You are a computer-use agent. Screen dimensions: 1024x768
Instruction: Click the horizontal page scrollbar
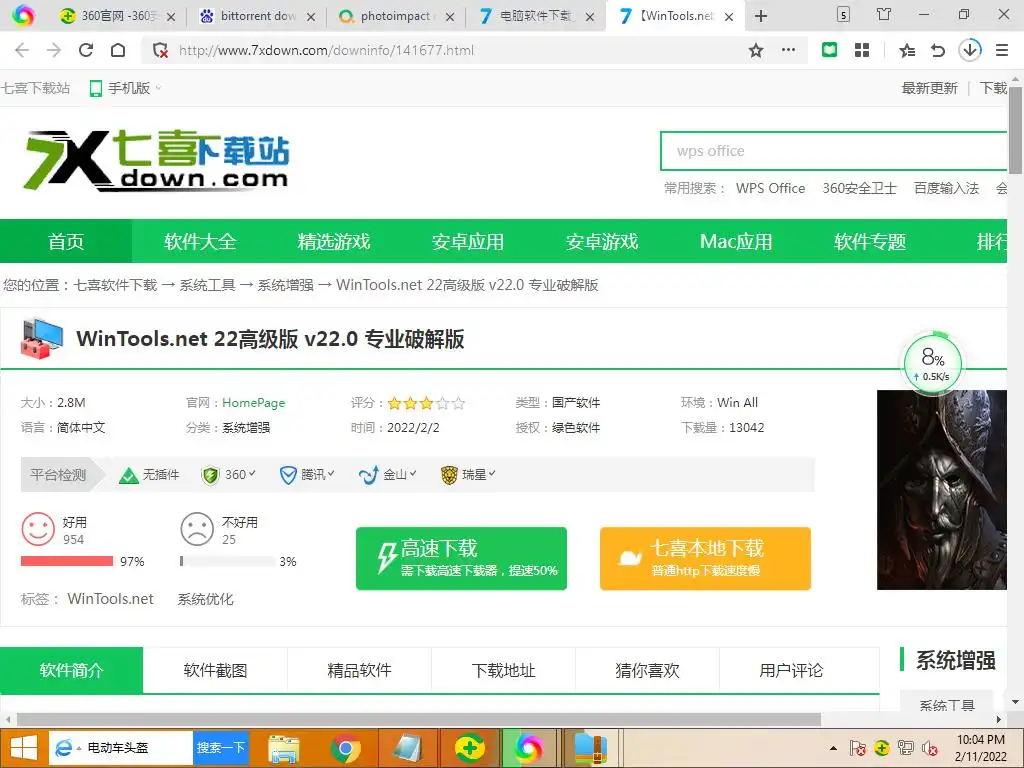(x=418, y=719)
